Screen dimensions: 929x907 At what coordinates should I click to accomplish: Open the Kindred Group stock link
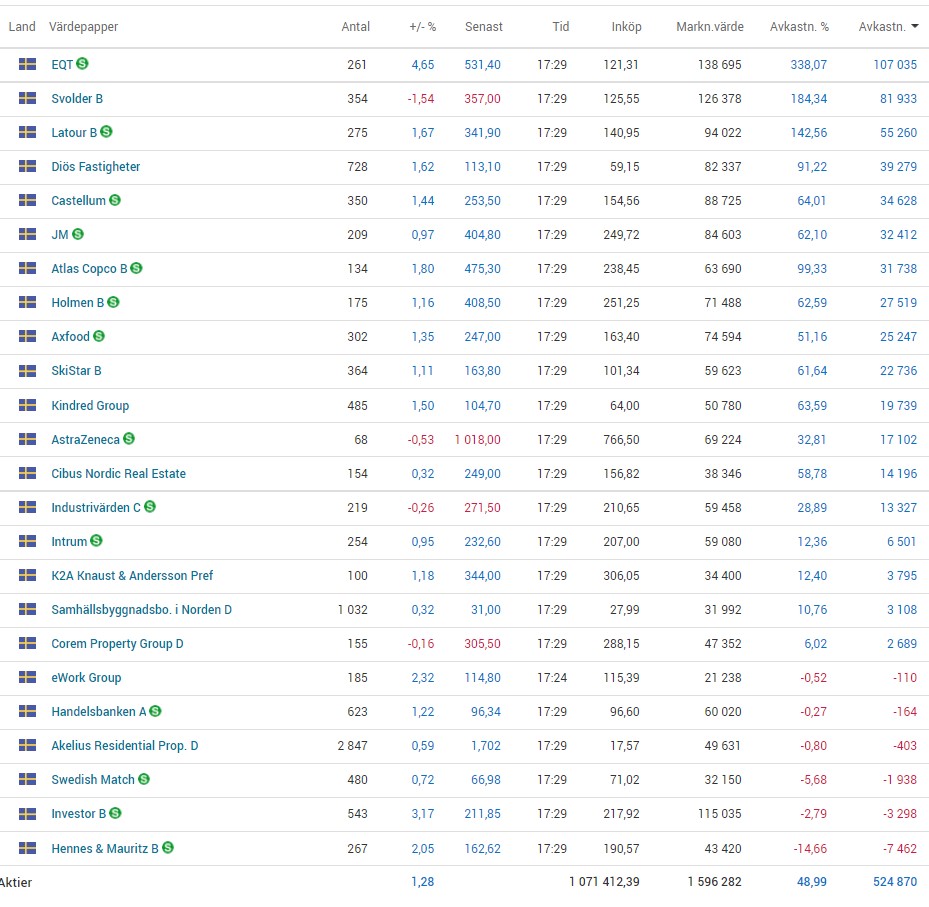coord(90,405)
